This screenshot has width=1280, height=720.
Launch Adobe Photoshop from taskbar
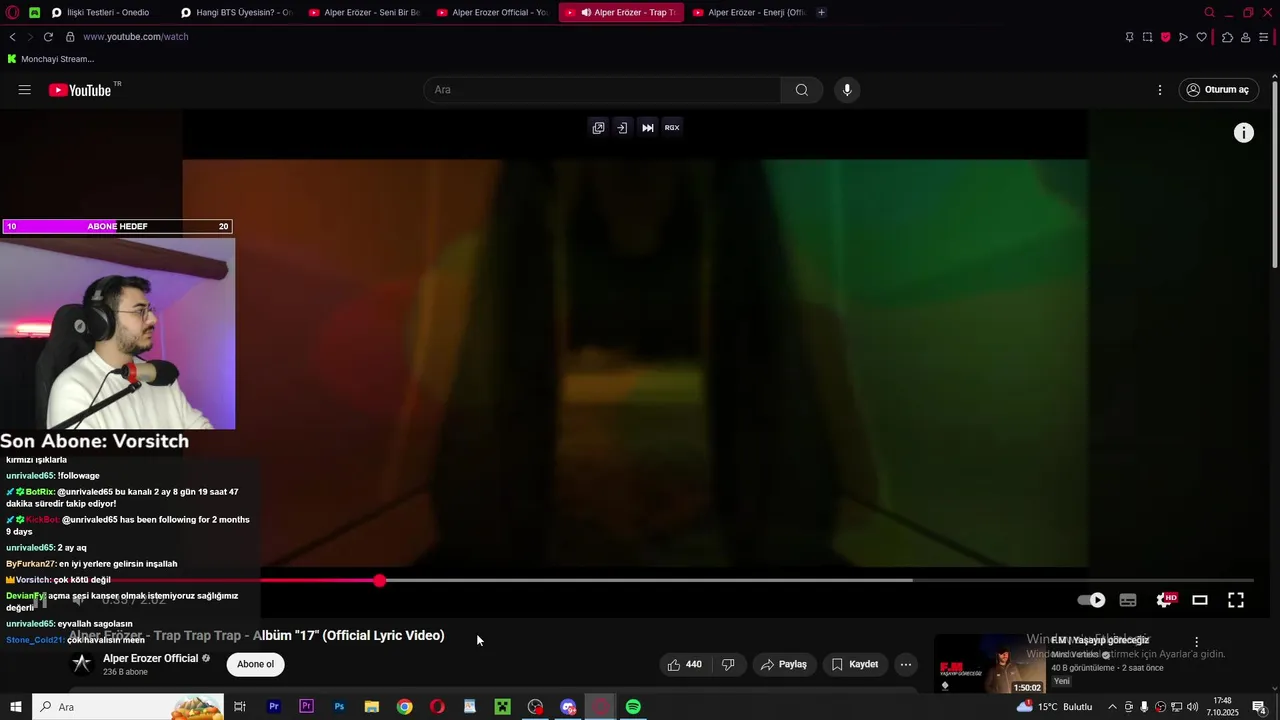tap(339, 707)
